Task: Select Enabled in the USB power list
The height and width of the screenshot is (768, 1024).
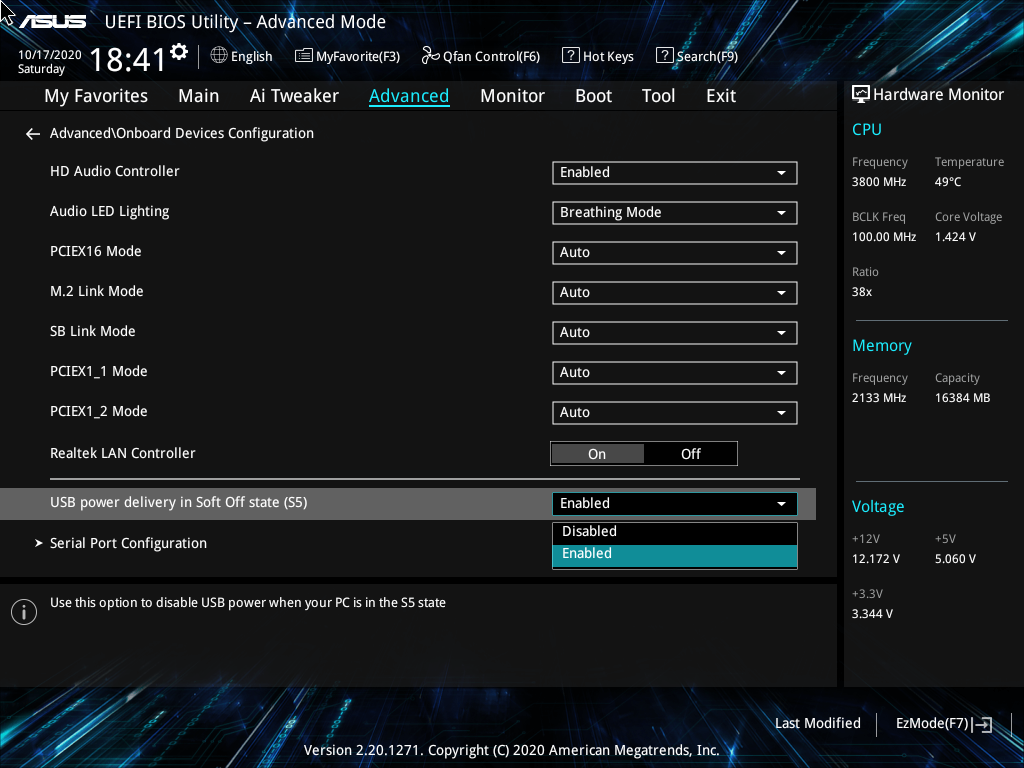Action: (675, 555)
